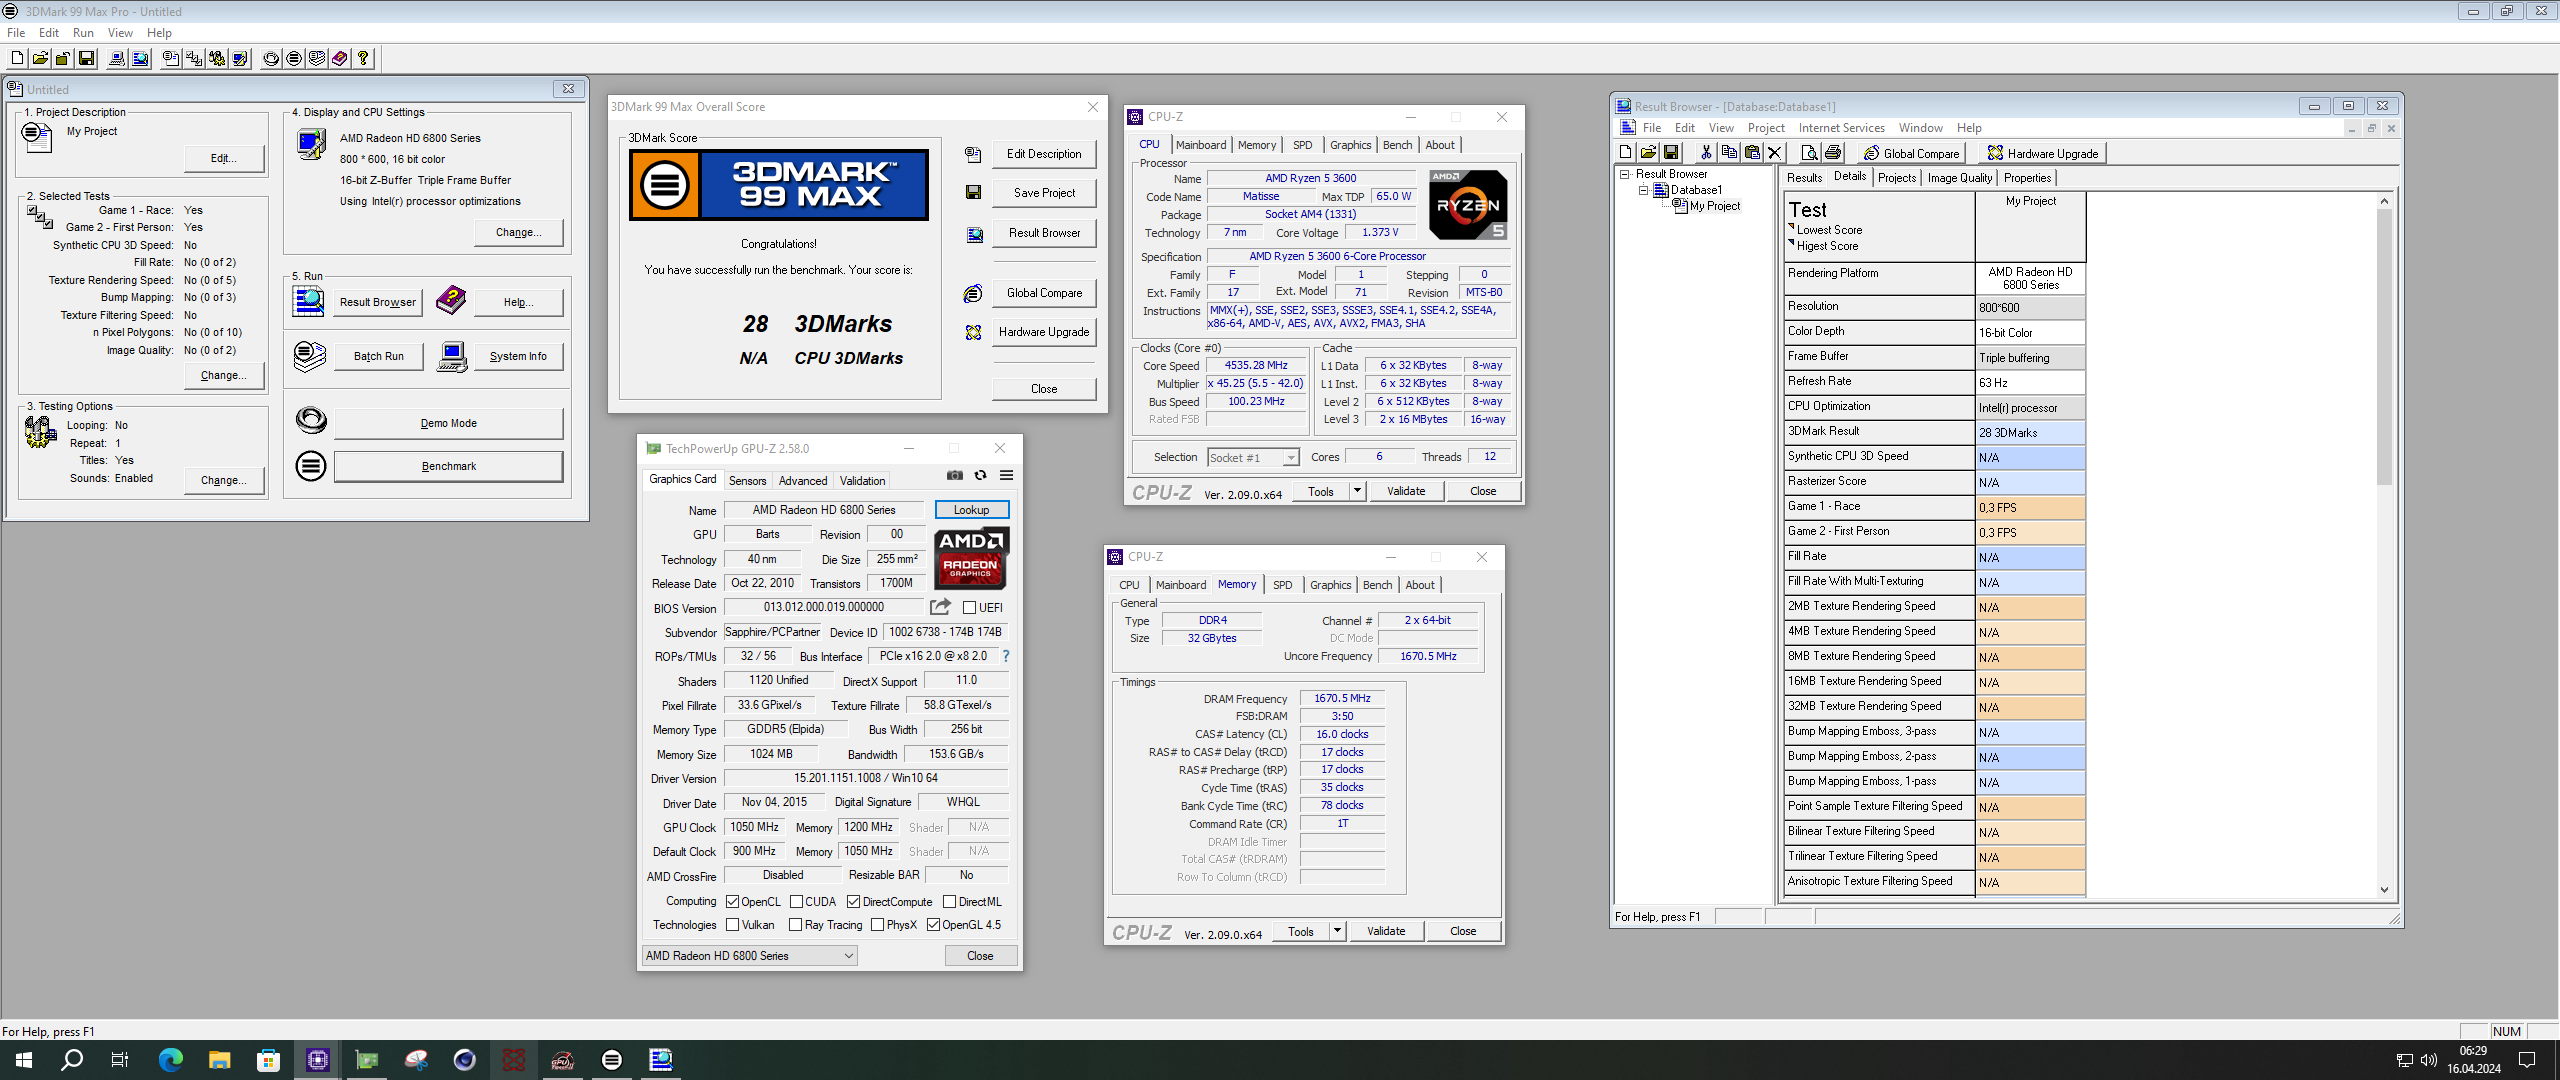
Task: Open the Run menu in 3DMark 99 Max
Action: [83, 33]
